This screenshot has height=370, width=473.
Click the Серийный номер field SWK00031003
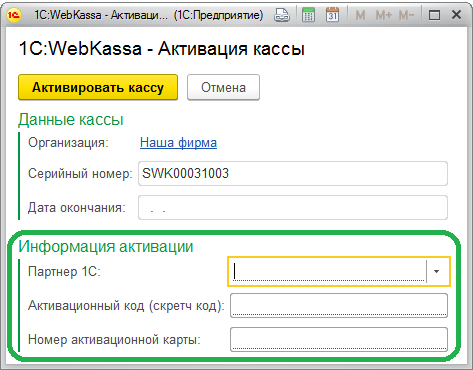coord(293,173)
